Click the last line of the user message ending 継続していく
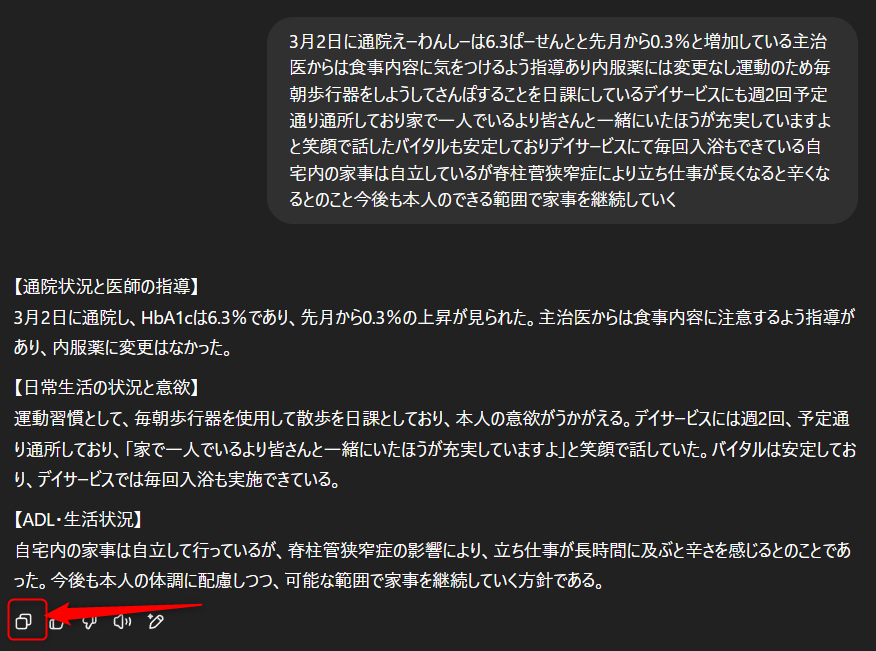The width and height of the screenshot is (876, 651). (x=483, y=199)
